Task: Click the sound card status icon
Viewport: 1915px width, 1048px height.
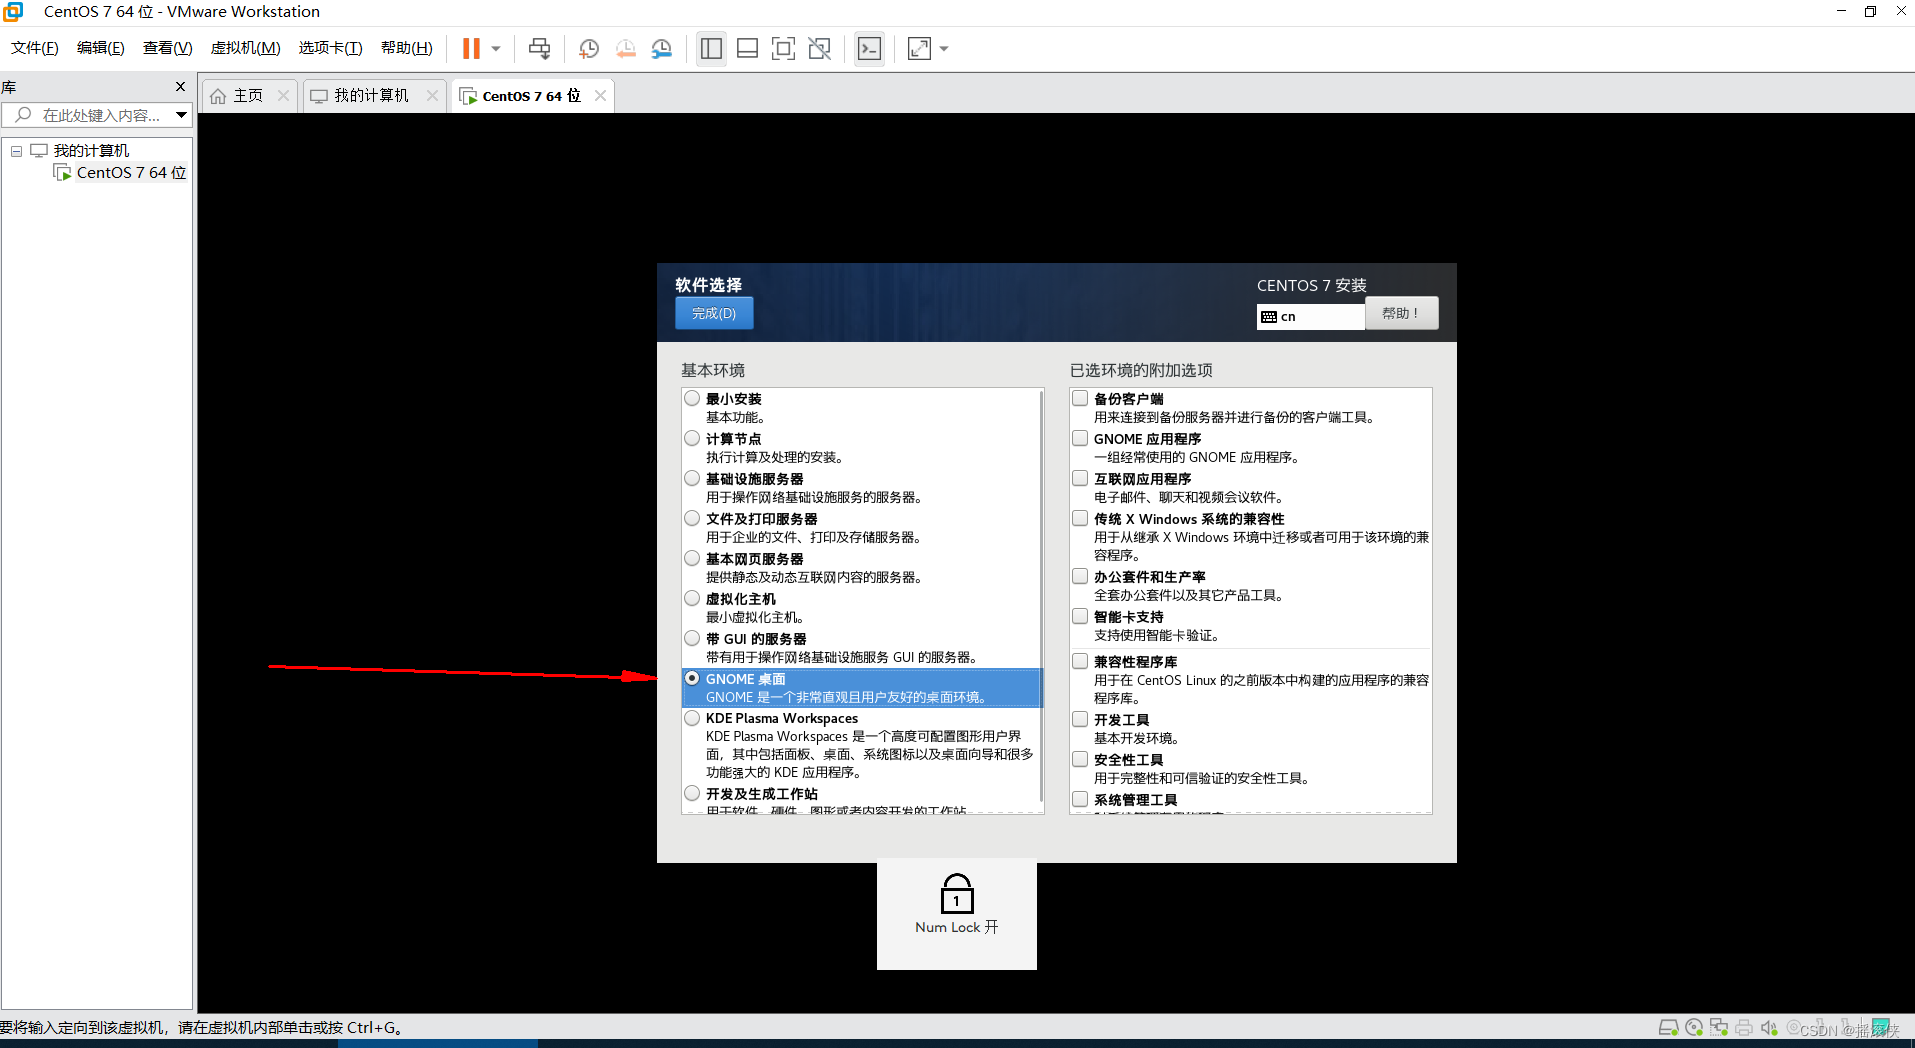Action: pos(1769,1028)
